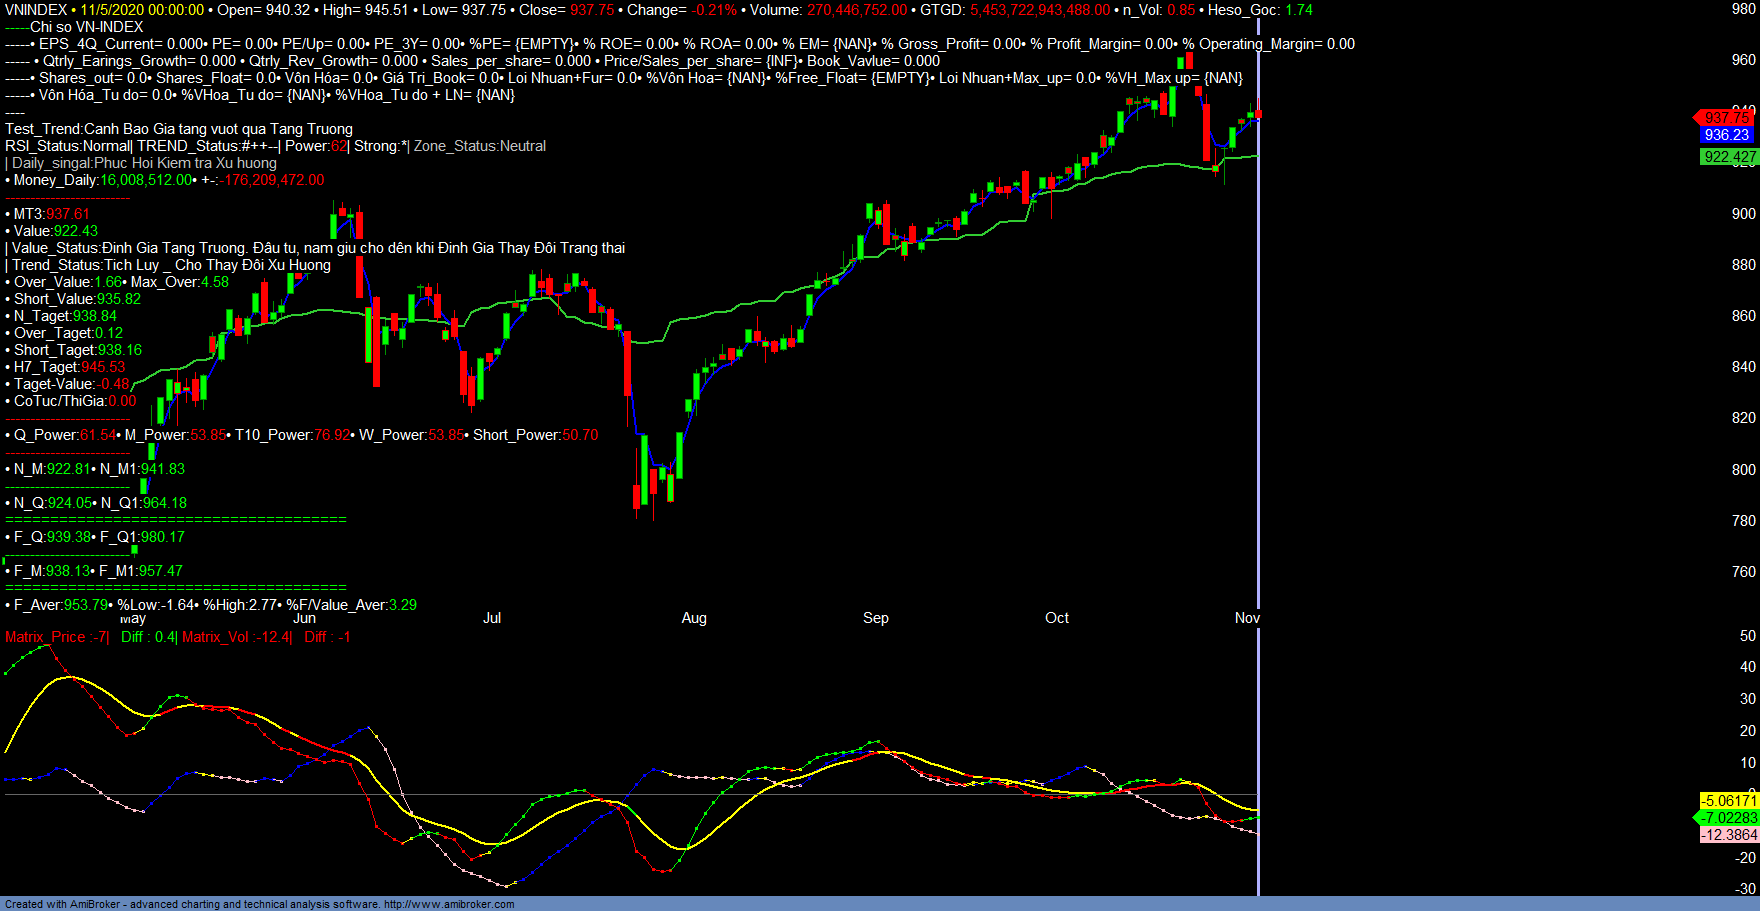Click the pink -12.3864 indicator label
This screenshot has height=911, width=1760.
(x=1729, y=835)
